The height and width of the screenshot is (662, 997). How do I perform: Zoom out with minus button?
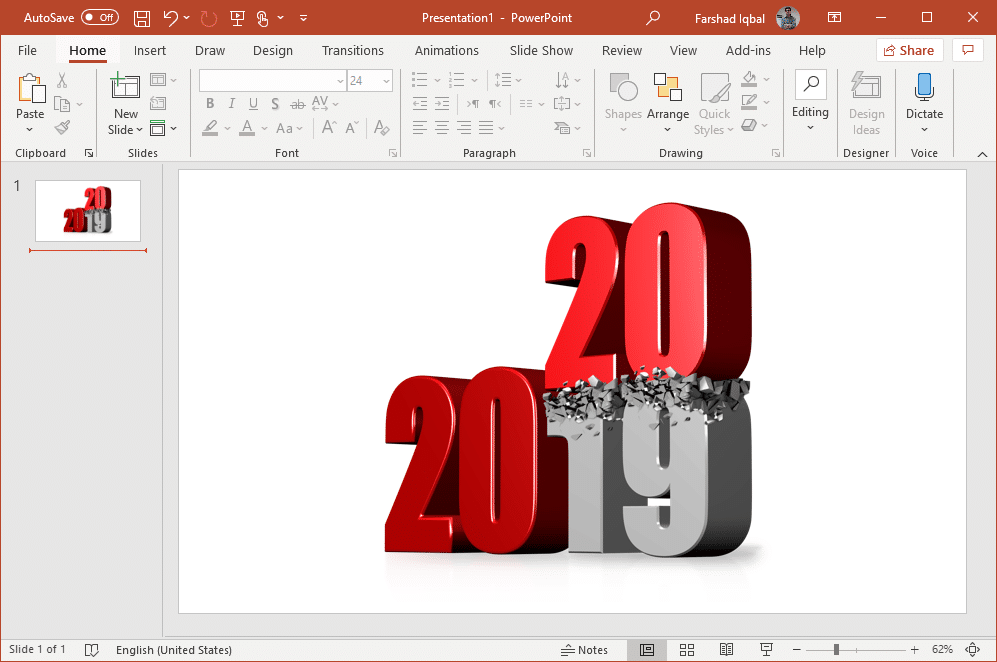point(796,649)
